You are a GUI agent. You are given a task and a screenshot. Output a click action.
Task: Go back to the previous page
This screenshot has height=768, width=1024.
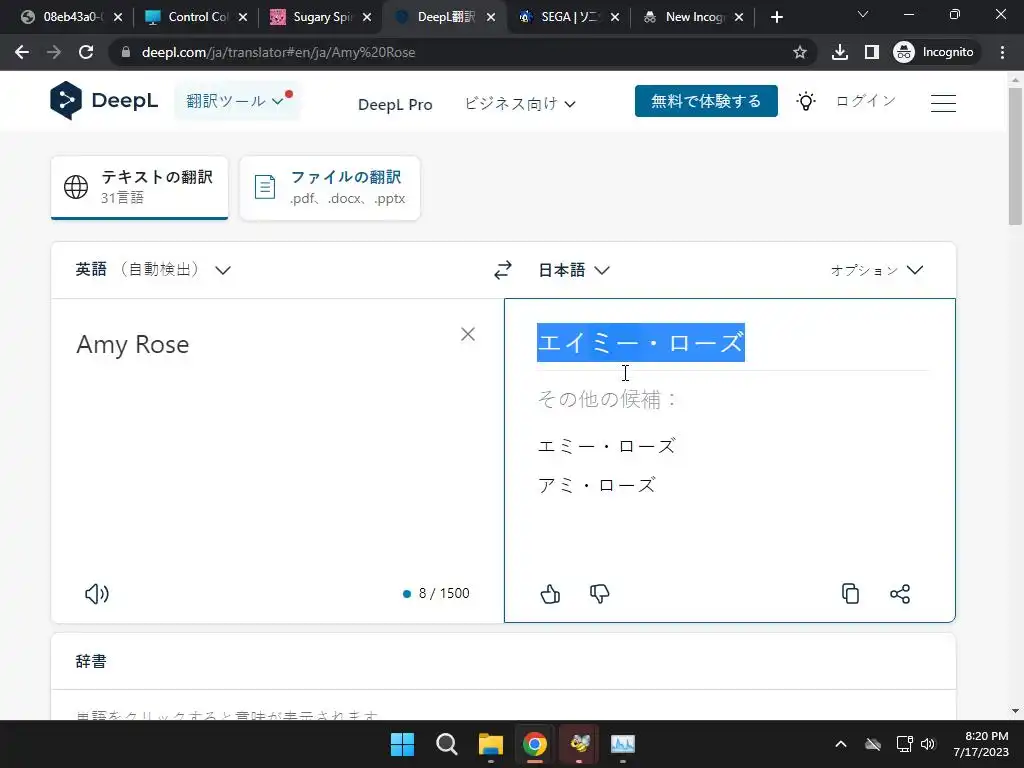(22, 52)
